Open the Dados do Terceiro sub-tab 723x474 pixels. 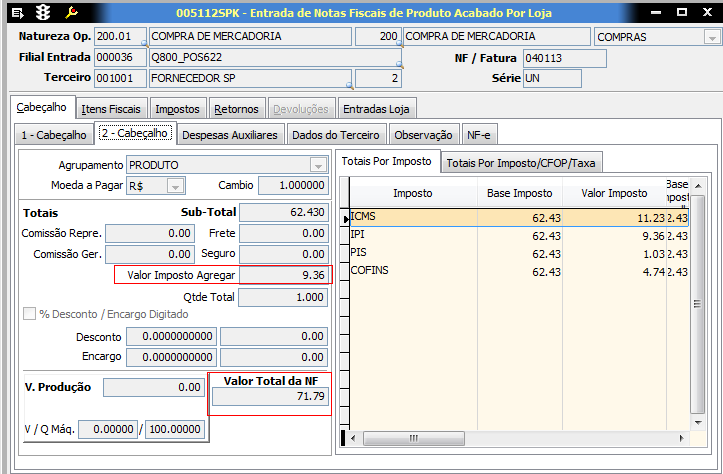point(336,135)
